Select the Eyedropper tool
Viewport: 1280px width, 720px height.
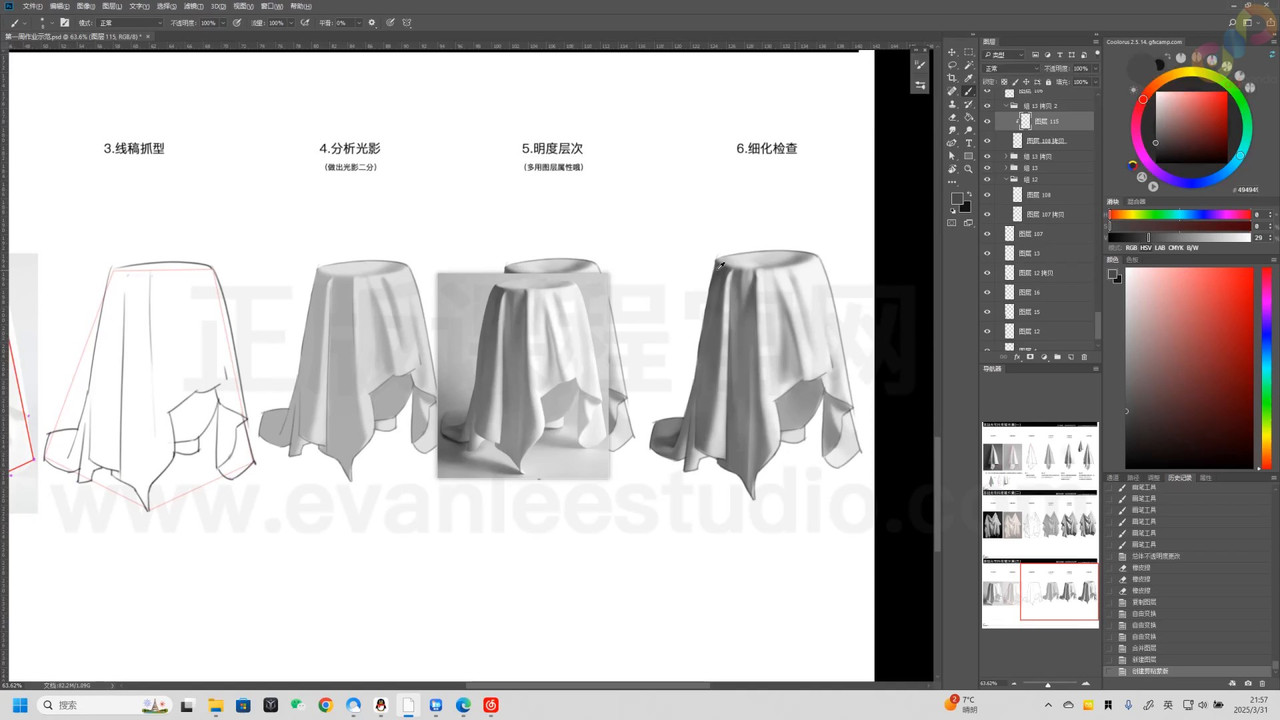[x=969, y=78]
